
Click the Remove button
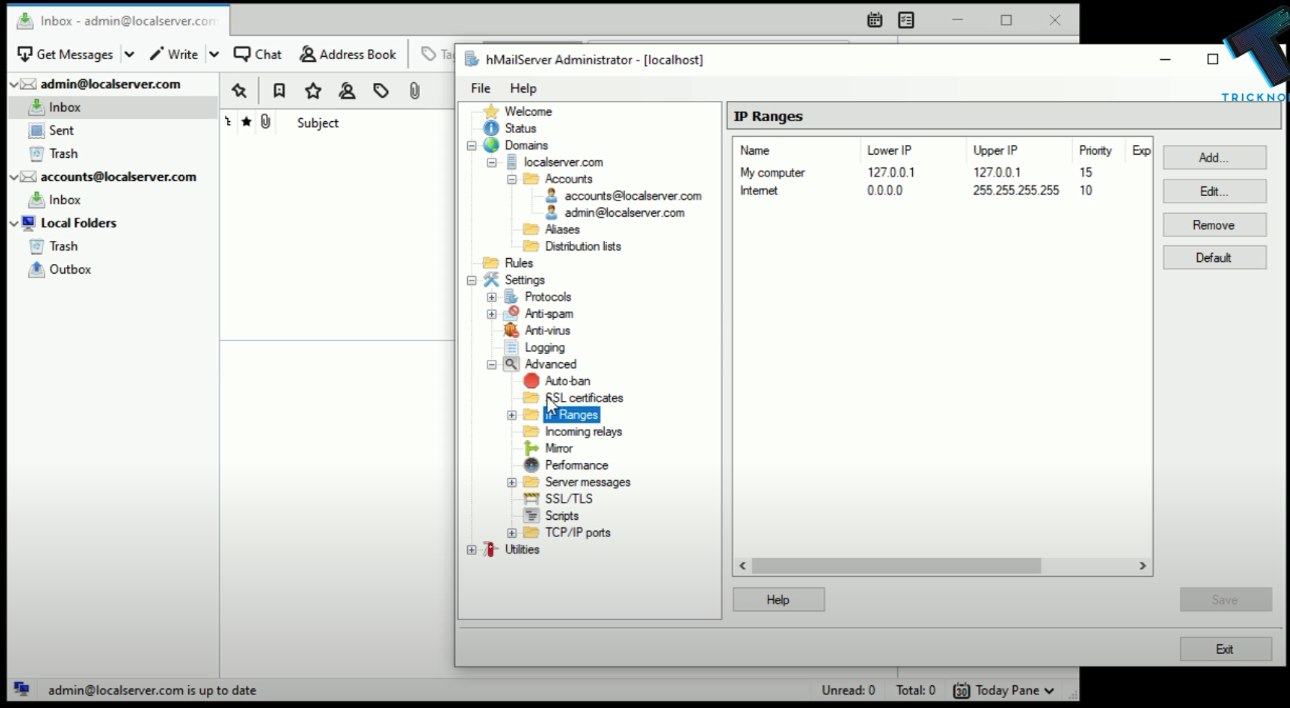[1214, 225]
